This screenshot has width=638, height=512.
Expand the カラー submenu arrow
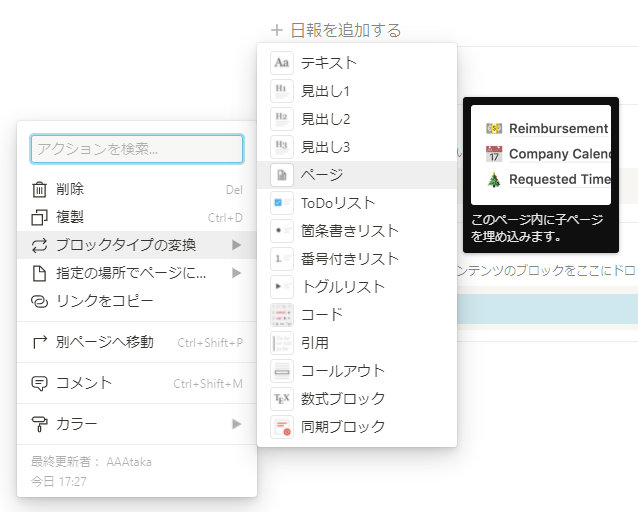click(x=236, y=424)
